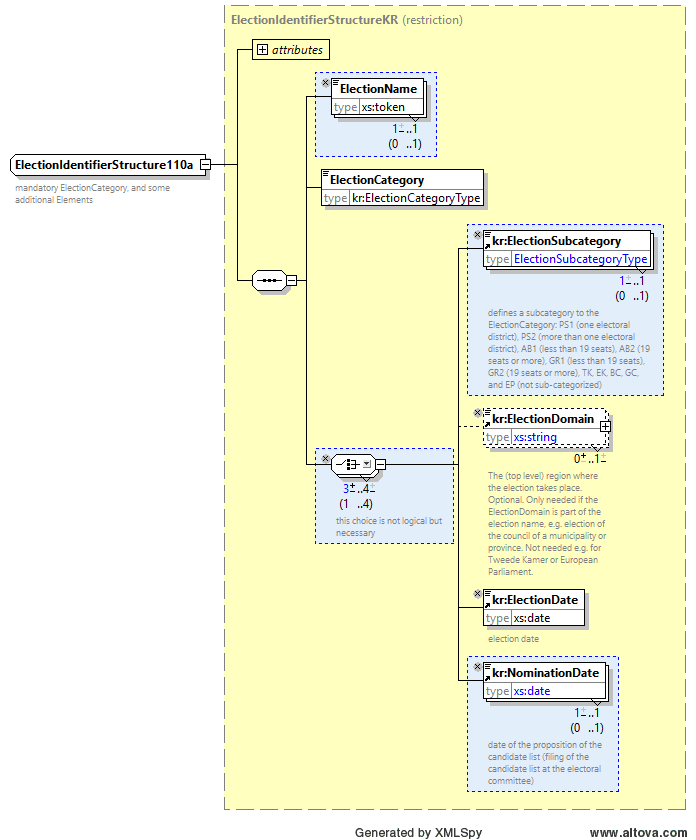Click 'The (top level) region' annotation text
Screen dimensions: 696x840
[547, 524]
